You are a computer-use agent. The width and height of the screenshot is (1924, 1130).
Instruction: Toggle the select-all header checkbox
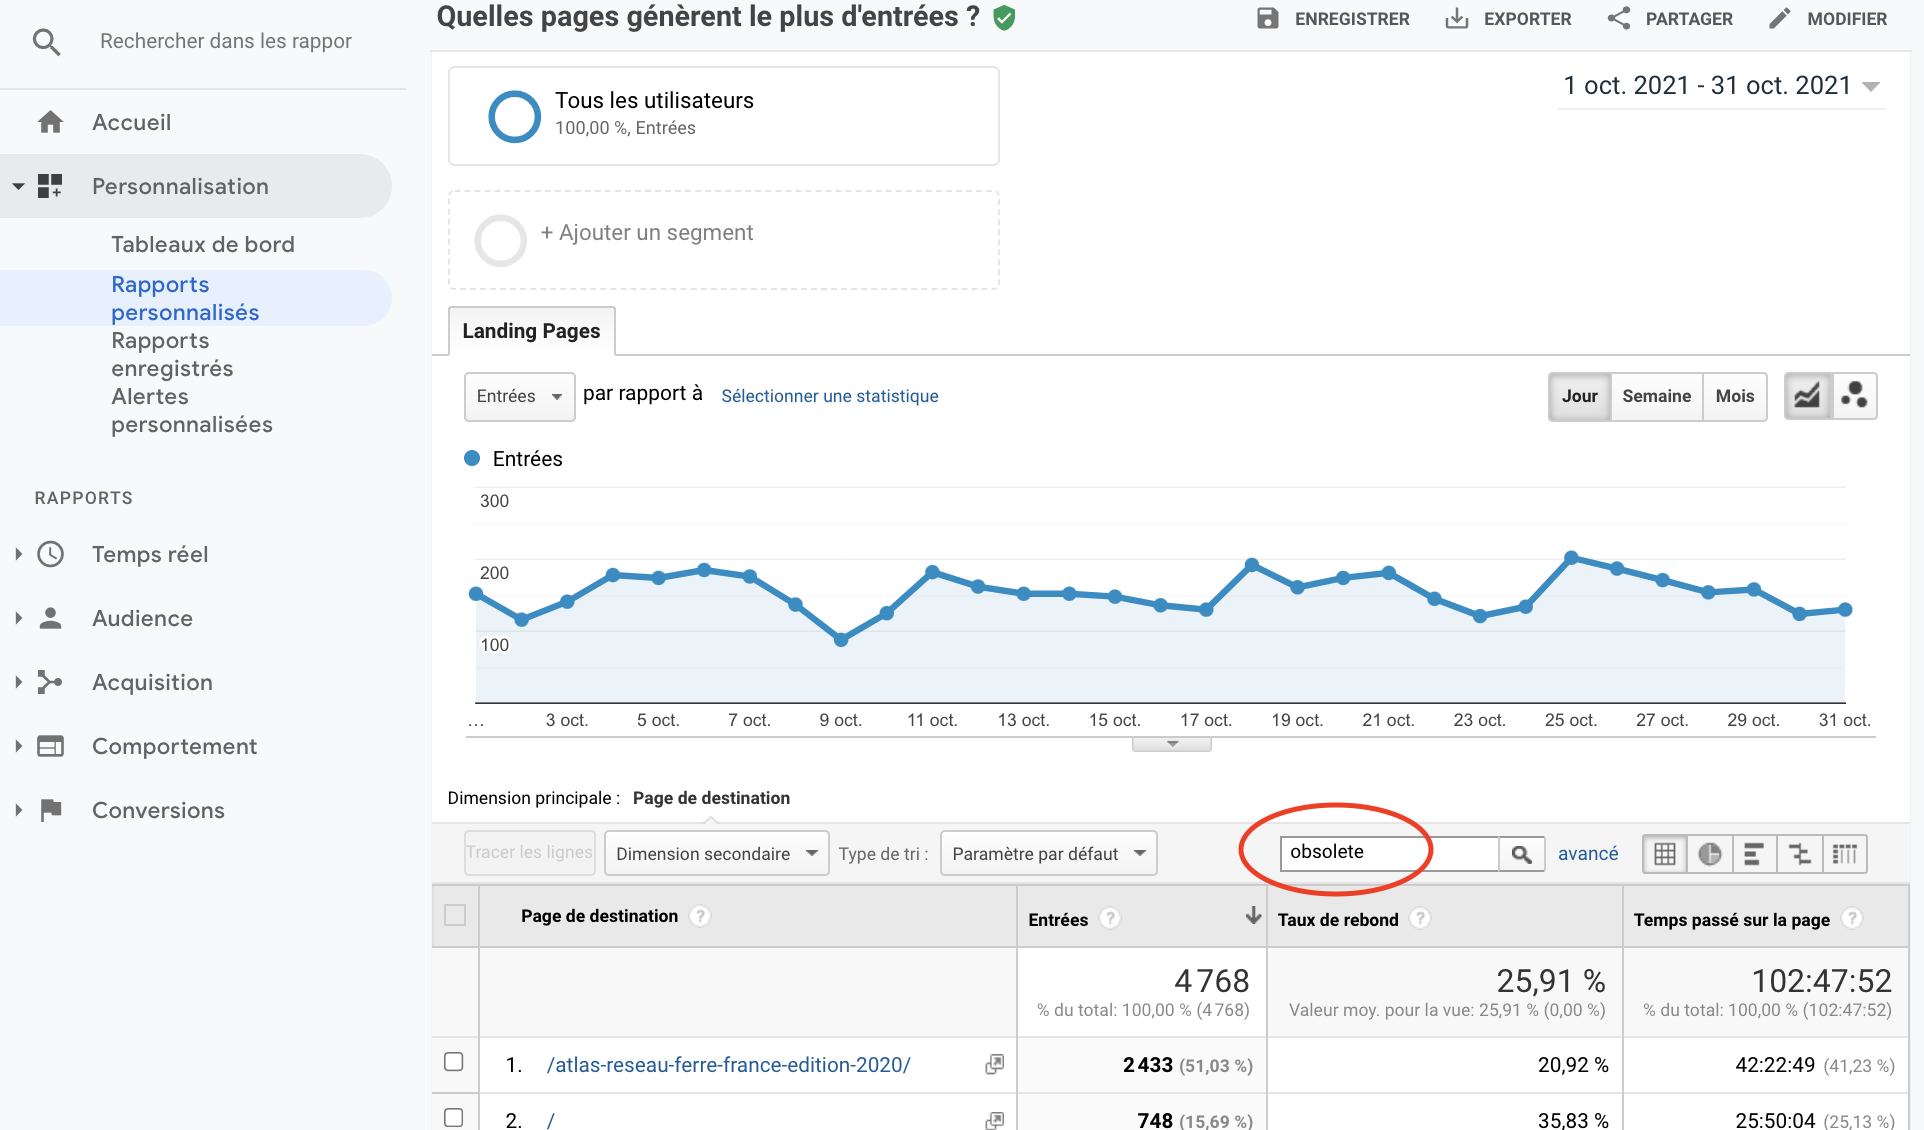pyautogui.click(x=455, y=915)
